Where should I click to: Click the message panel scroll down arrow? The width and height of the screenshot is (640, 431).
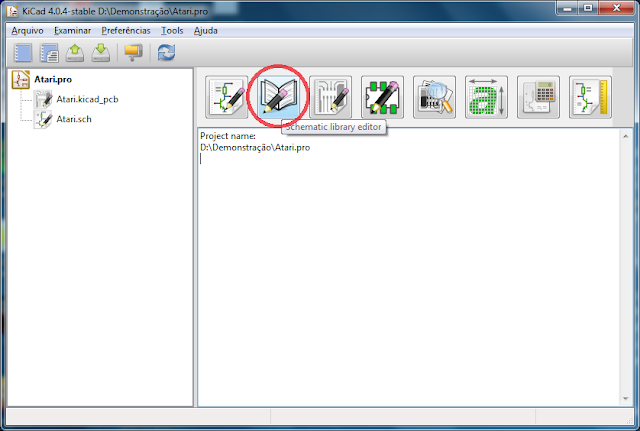coord(626,398)
